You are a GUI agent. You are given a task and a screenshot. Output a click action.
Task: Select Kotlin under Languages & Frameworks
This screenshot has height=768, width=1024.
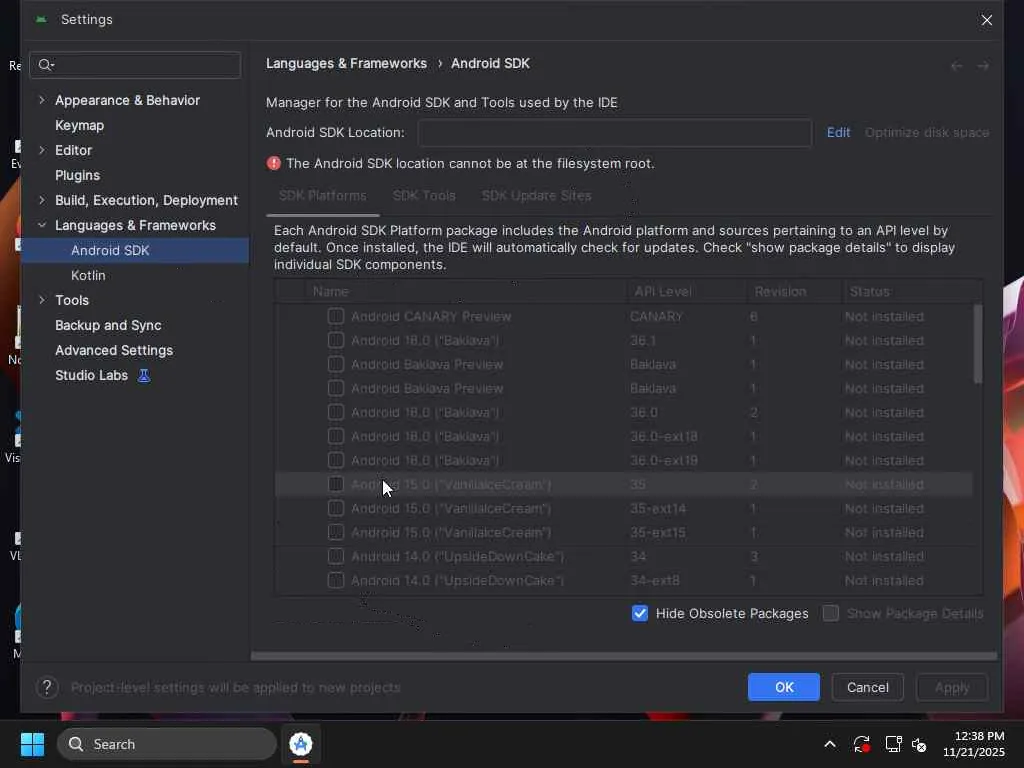[88, 276]
